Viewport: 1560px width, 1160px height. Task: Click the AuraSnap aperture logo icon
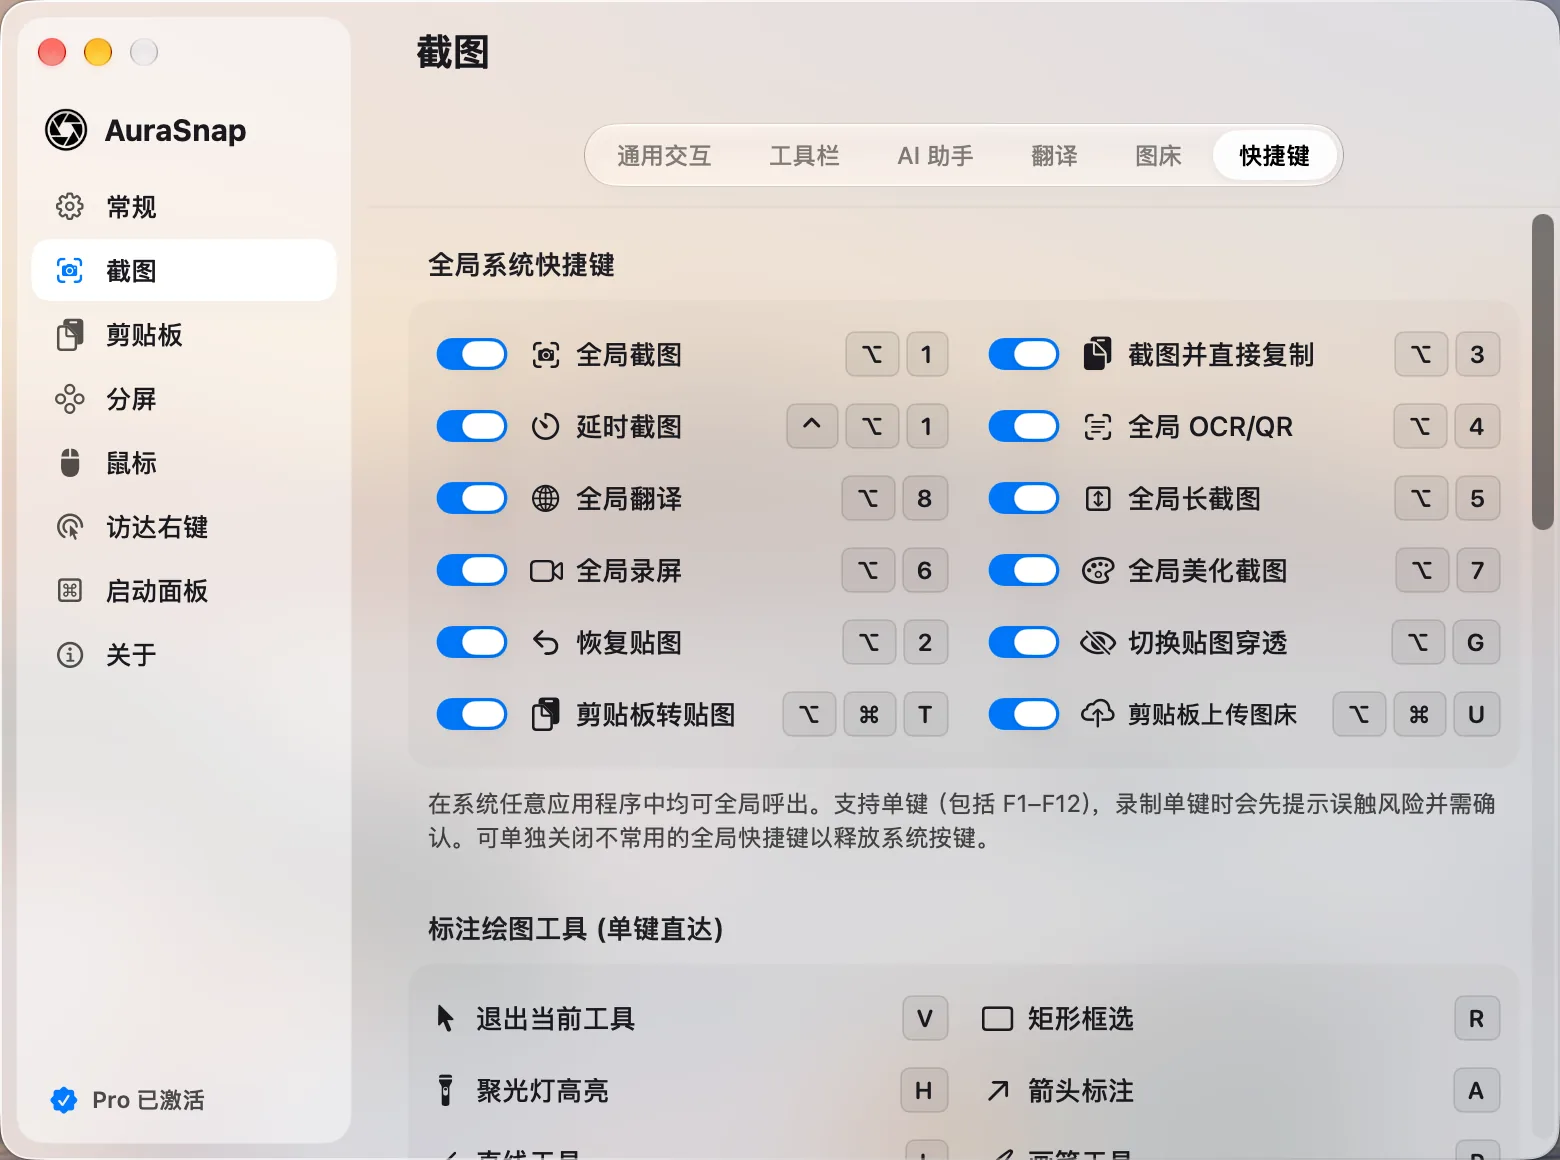pyautogui.click(x=66, y=130)
